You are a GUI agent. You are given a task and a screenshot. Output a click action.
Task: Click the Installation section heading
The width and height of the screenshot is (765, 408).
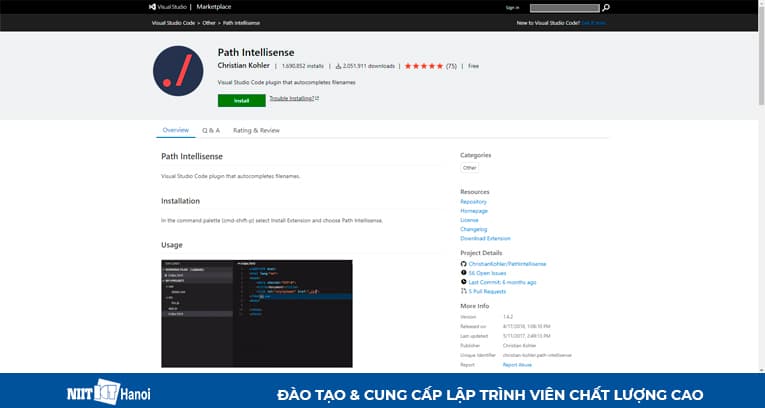pos(181,201)
